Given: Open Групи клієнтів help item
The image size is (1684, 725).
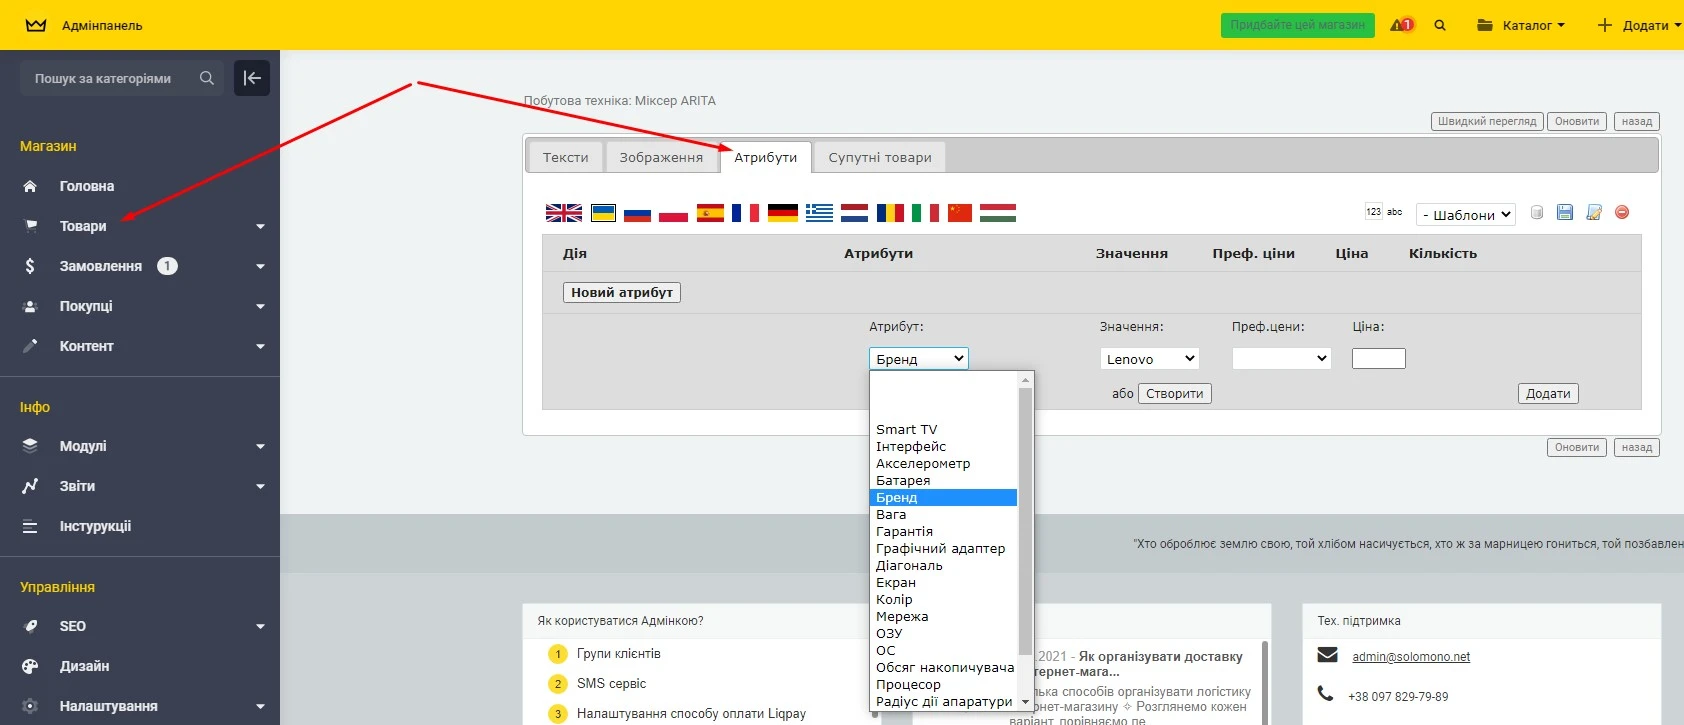Looking at the screenshot, I should pos(618,654).
